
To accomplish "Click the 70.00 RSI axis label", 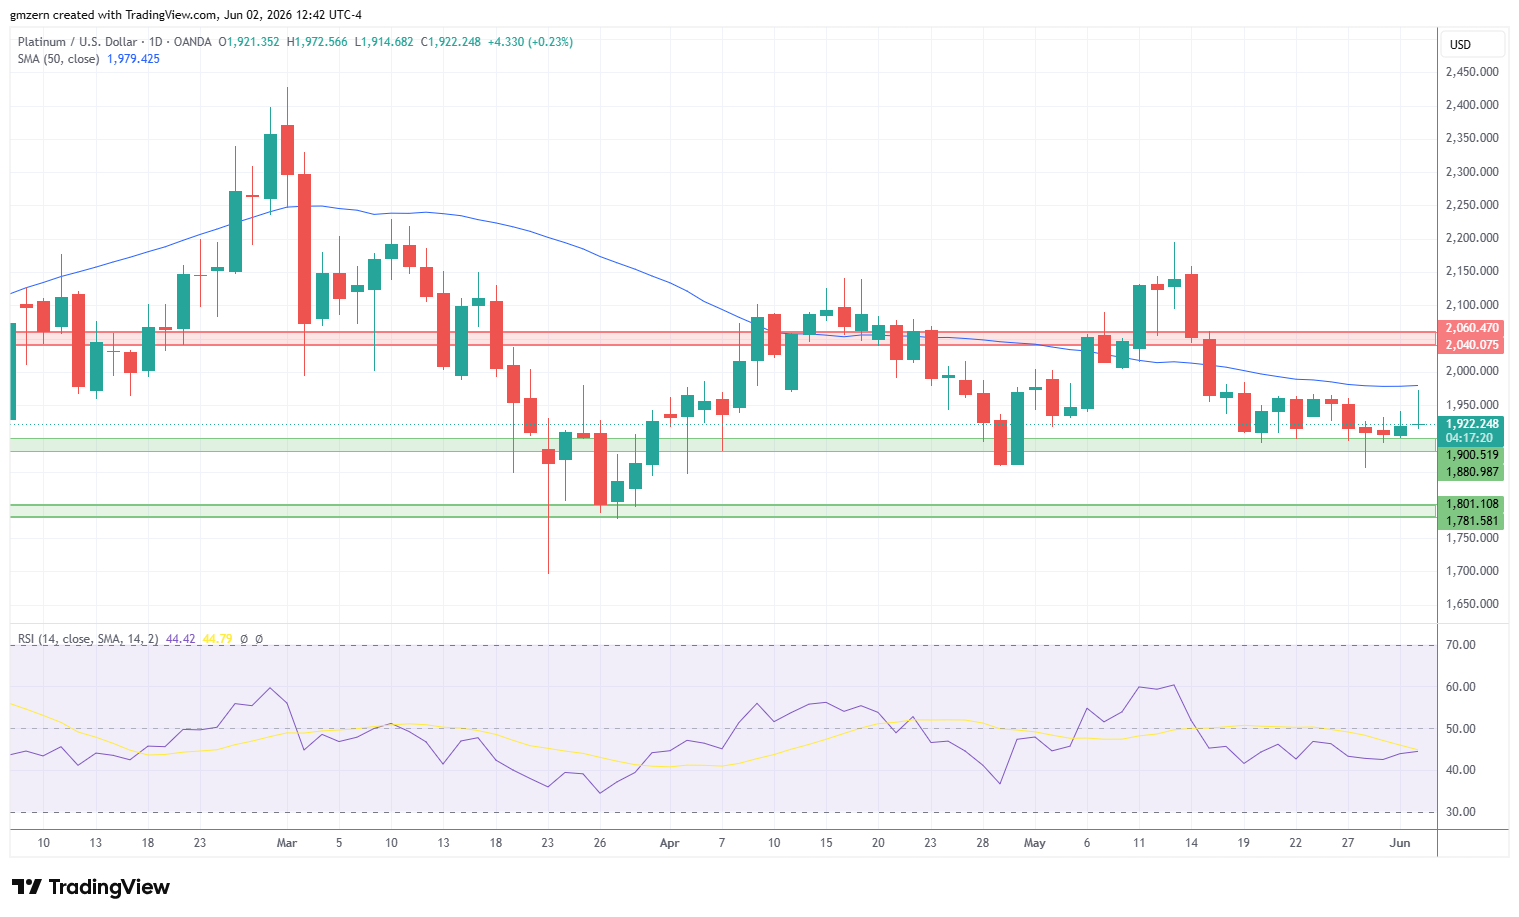I will (1461, 645).
